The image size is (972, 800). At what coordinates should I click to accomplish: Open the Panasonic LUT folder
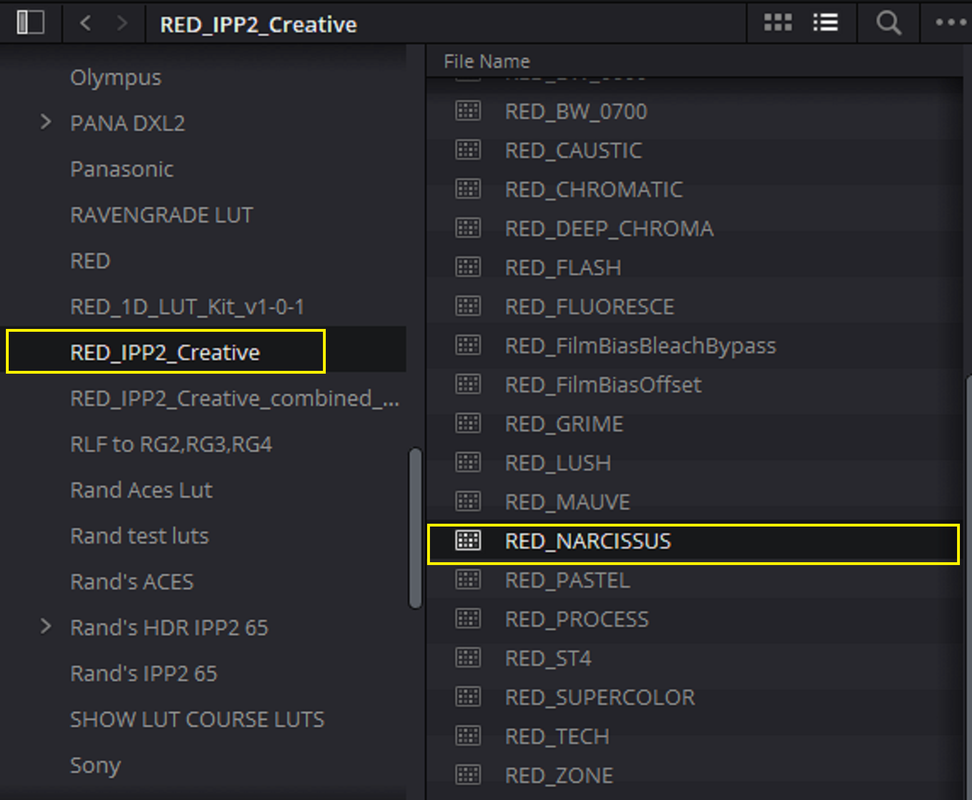[122, 169]
